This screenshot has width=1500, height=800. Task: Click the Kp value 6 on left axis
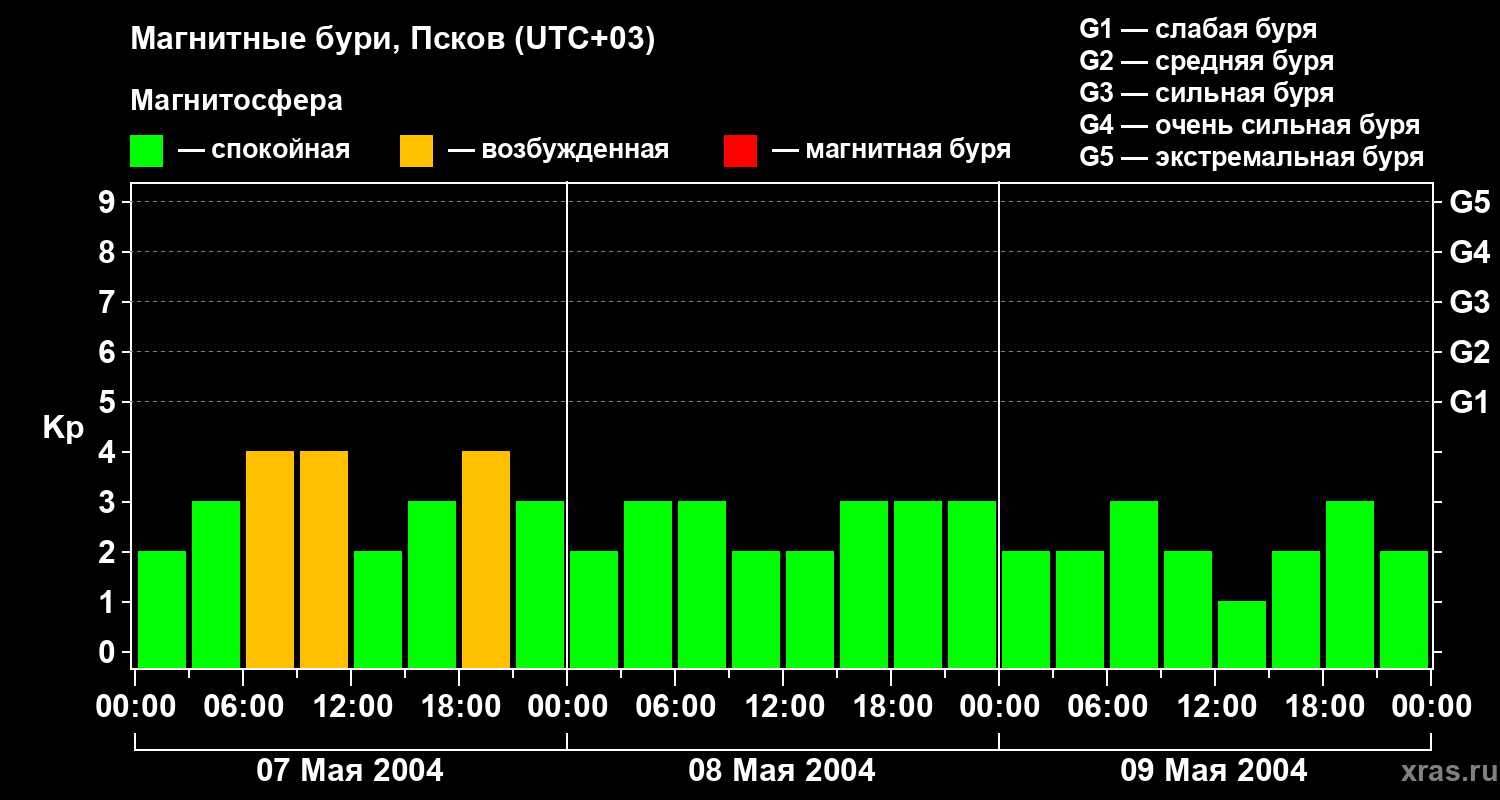[x=107, y=352]
